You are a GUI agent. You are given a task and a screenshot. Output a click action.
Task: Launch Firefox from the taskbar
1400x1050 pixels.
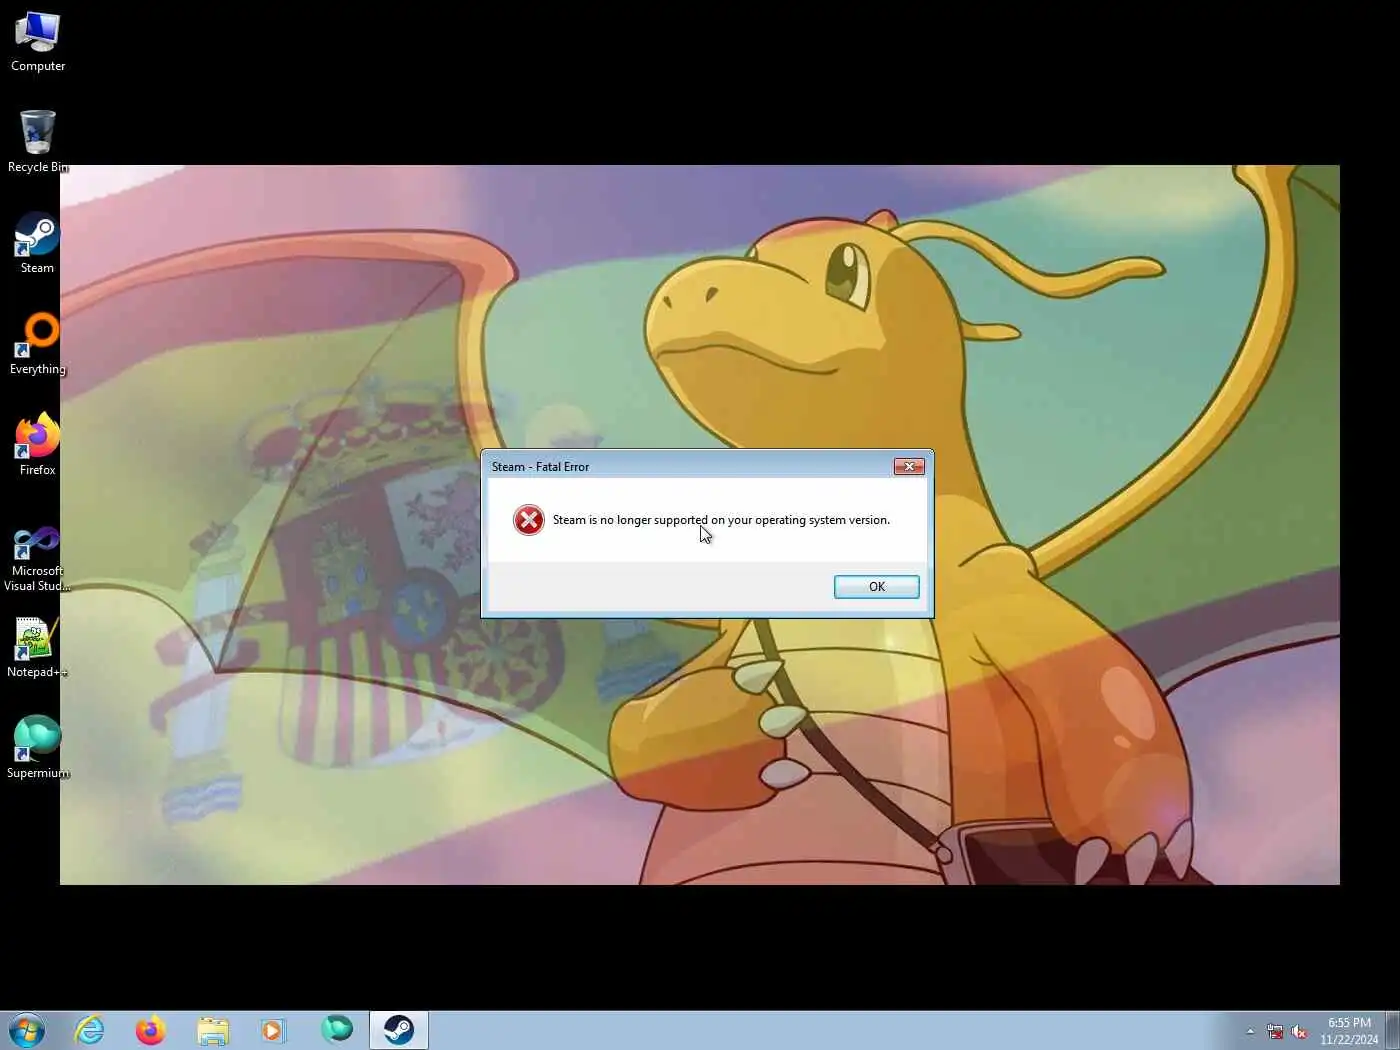[150, 1030]
